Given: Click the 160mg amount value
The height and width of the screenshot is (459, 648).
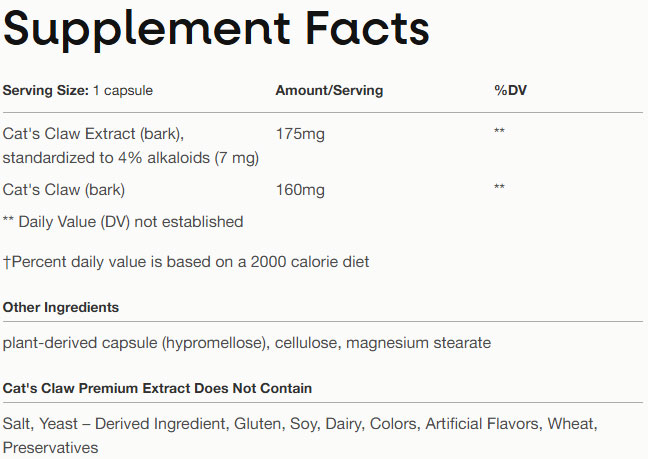Looking at the screenshot, I should (x=300, y=188).
